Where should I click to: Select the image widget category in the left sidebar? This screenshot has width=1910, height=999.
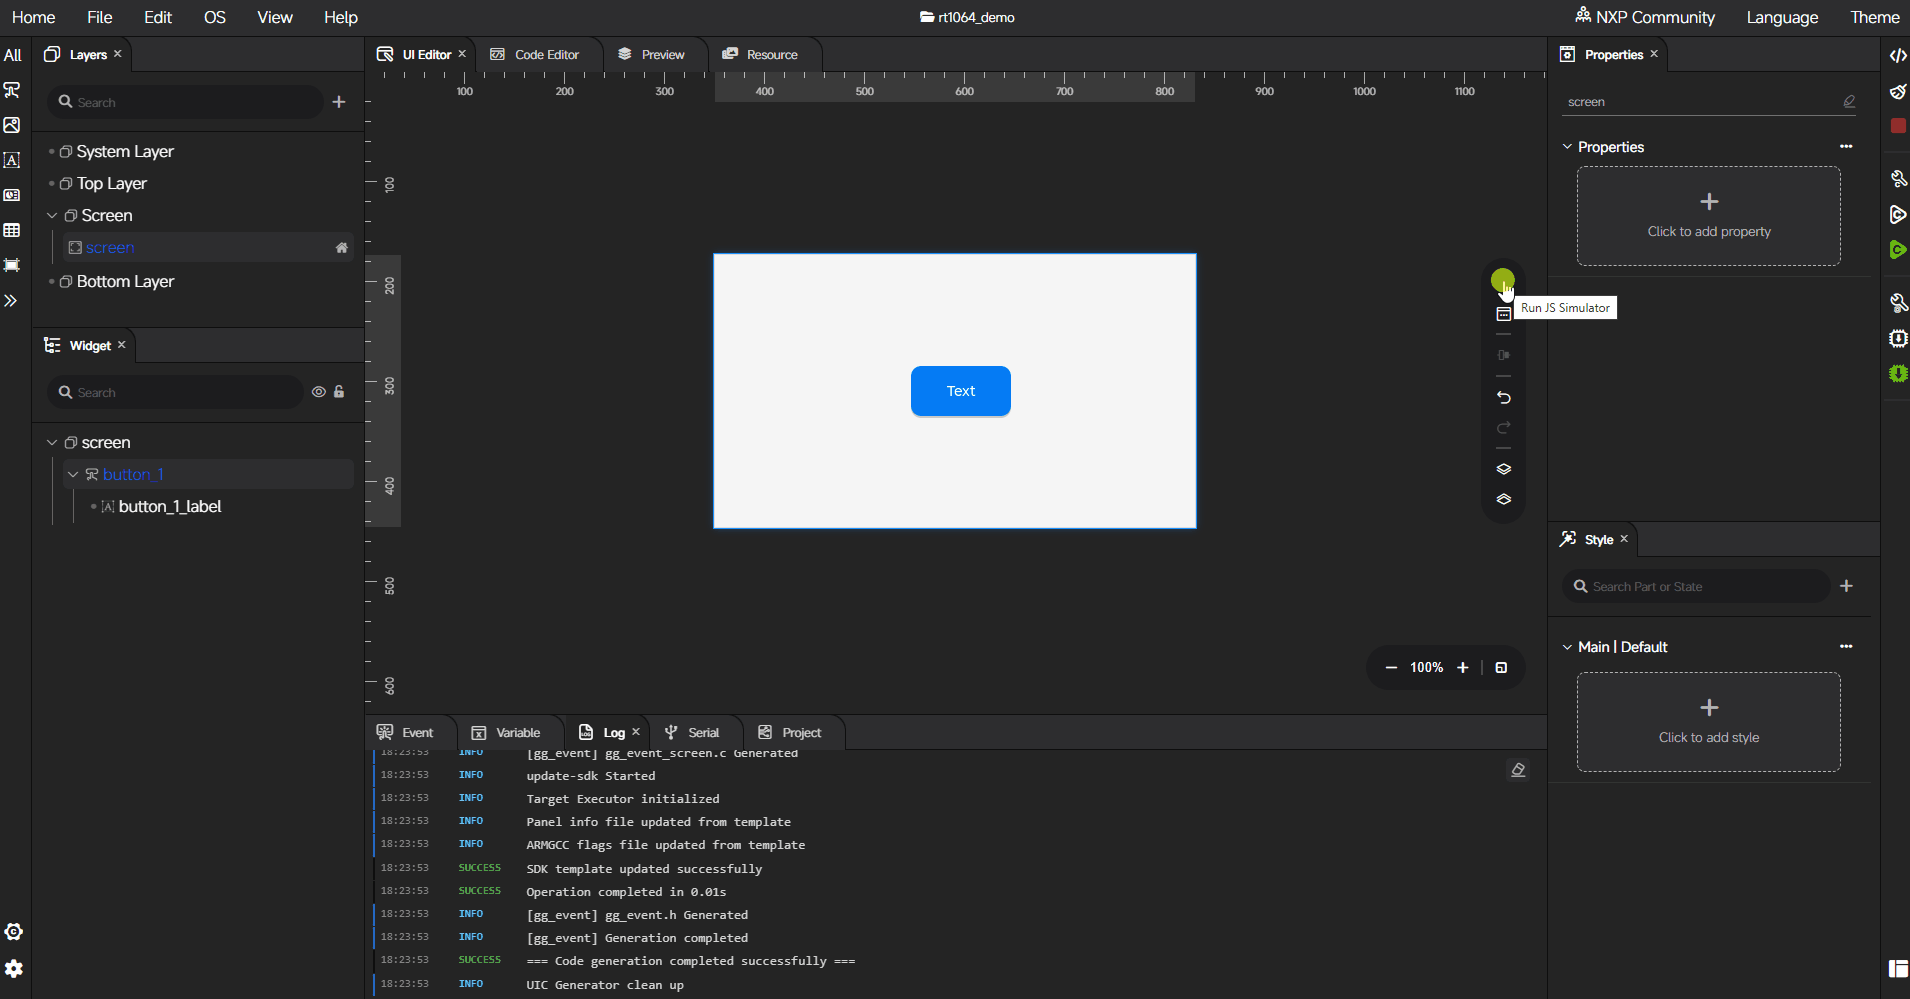coord(12,125)
